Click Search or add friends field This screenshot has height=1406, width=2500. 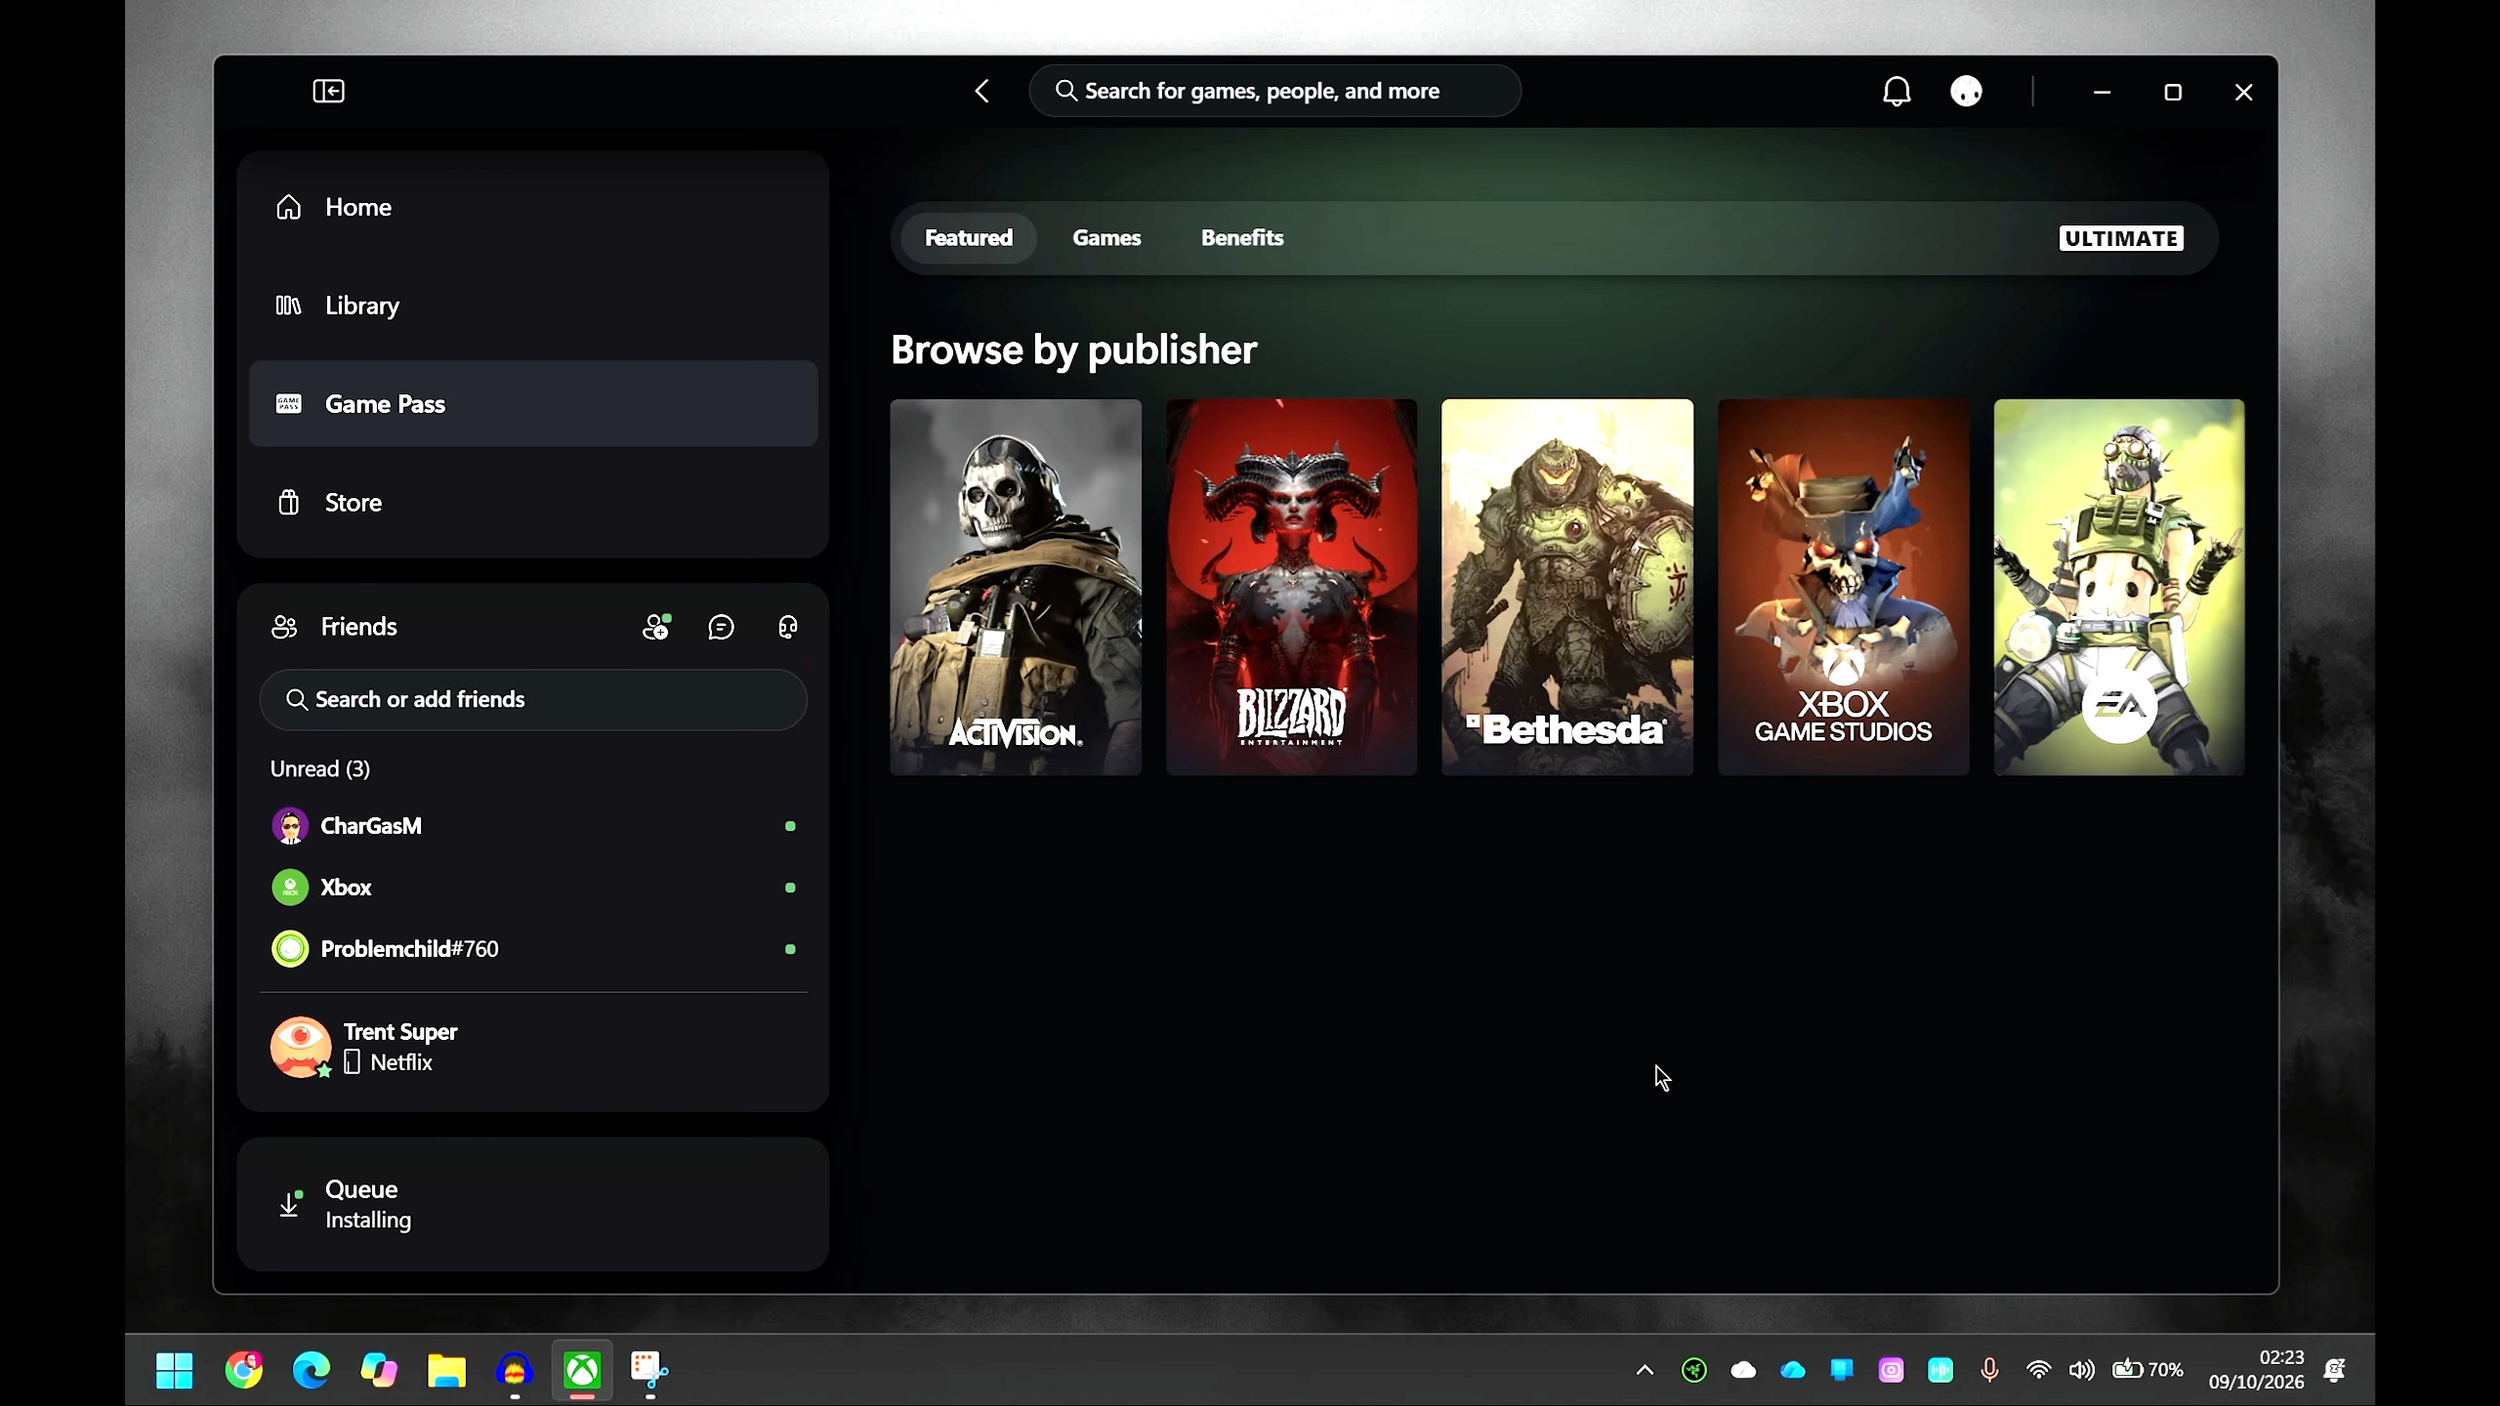tap(533, 700)
